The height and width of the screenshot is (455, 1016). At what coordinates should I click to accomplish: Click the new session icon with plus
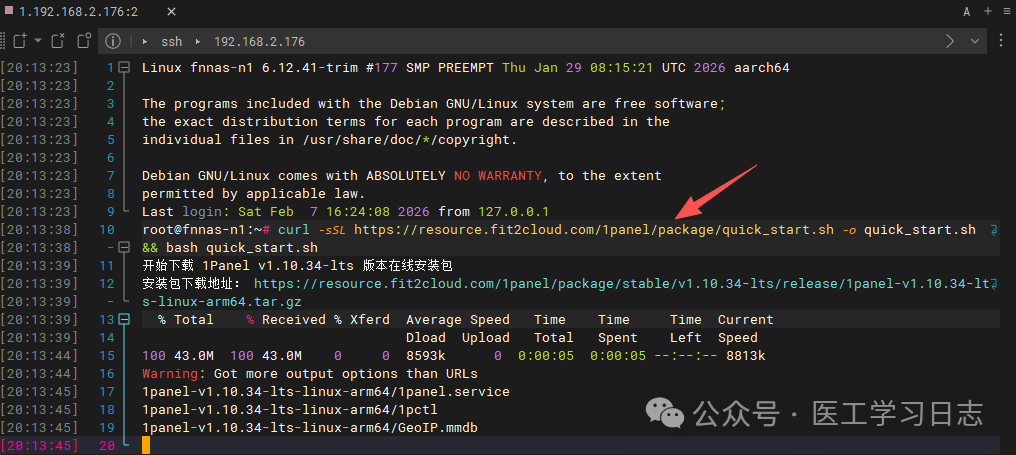click(x=18, y=41)
